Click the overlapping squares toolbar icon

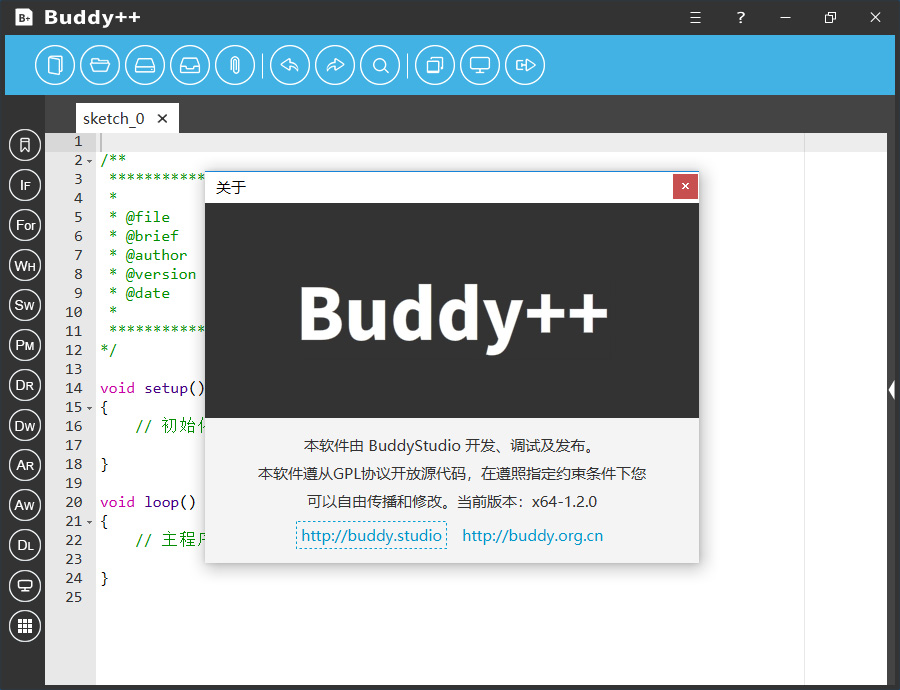pyautogui.click(x=435, y=65)
